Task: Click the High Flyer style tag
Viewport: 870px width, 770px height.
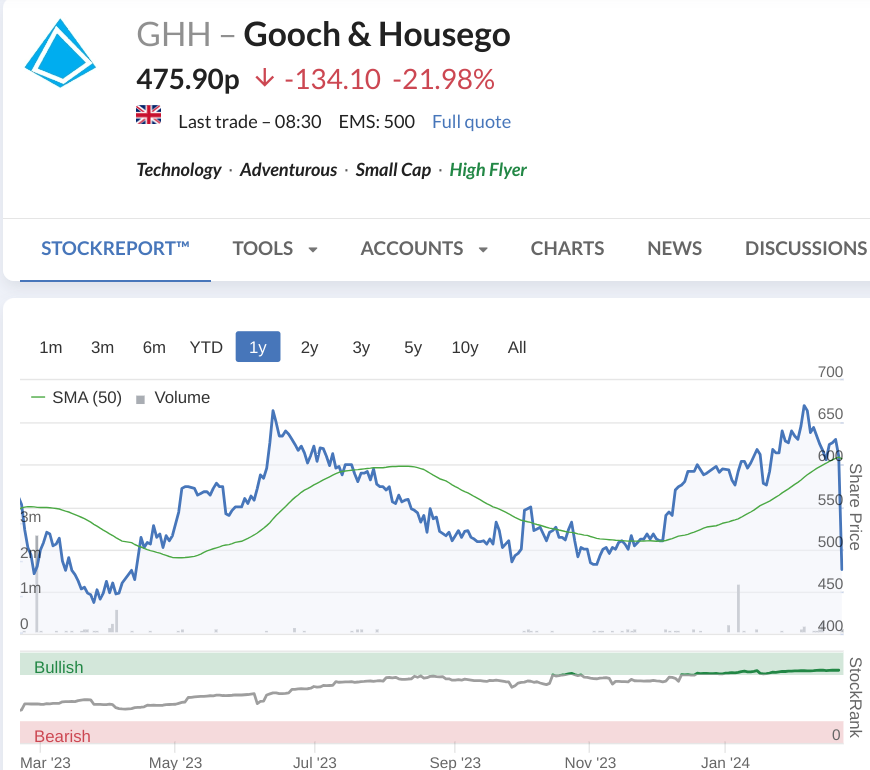Action: tap(488, 170)
